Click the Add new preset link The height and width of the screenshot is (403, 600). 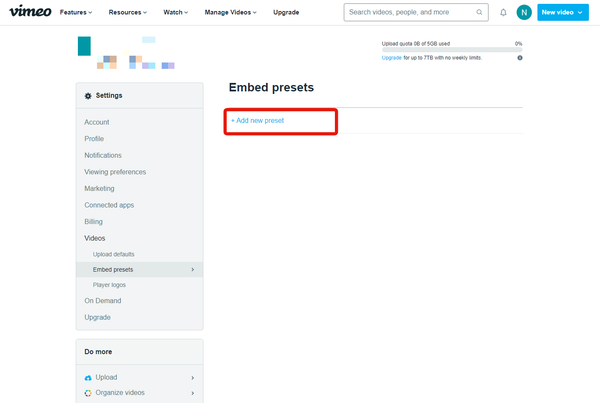[x=258, y=121]
